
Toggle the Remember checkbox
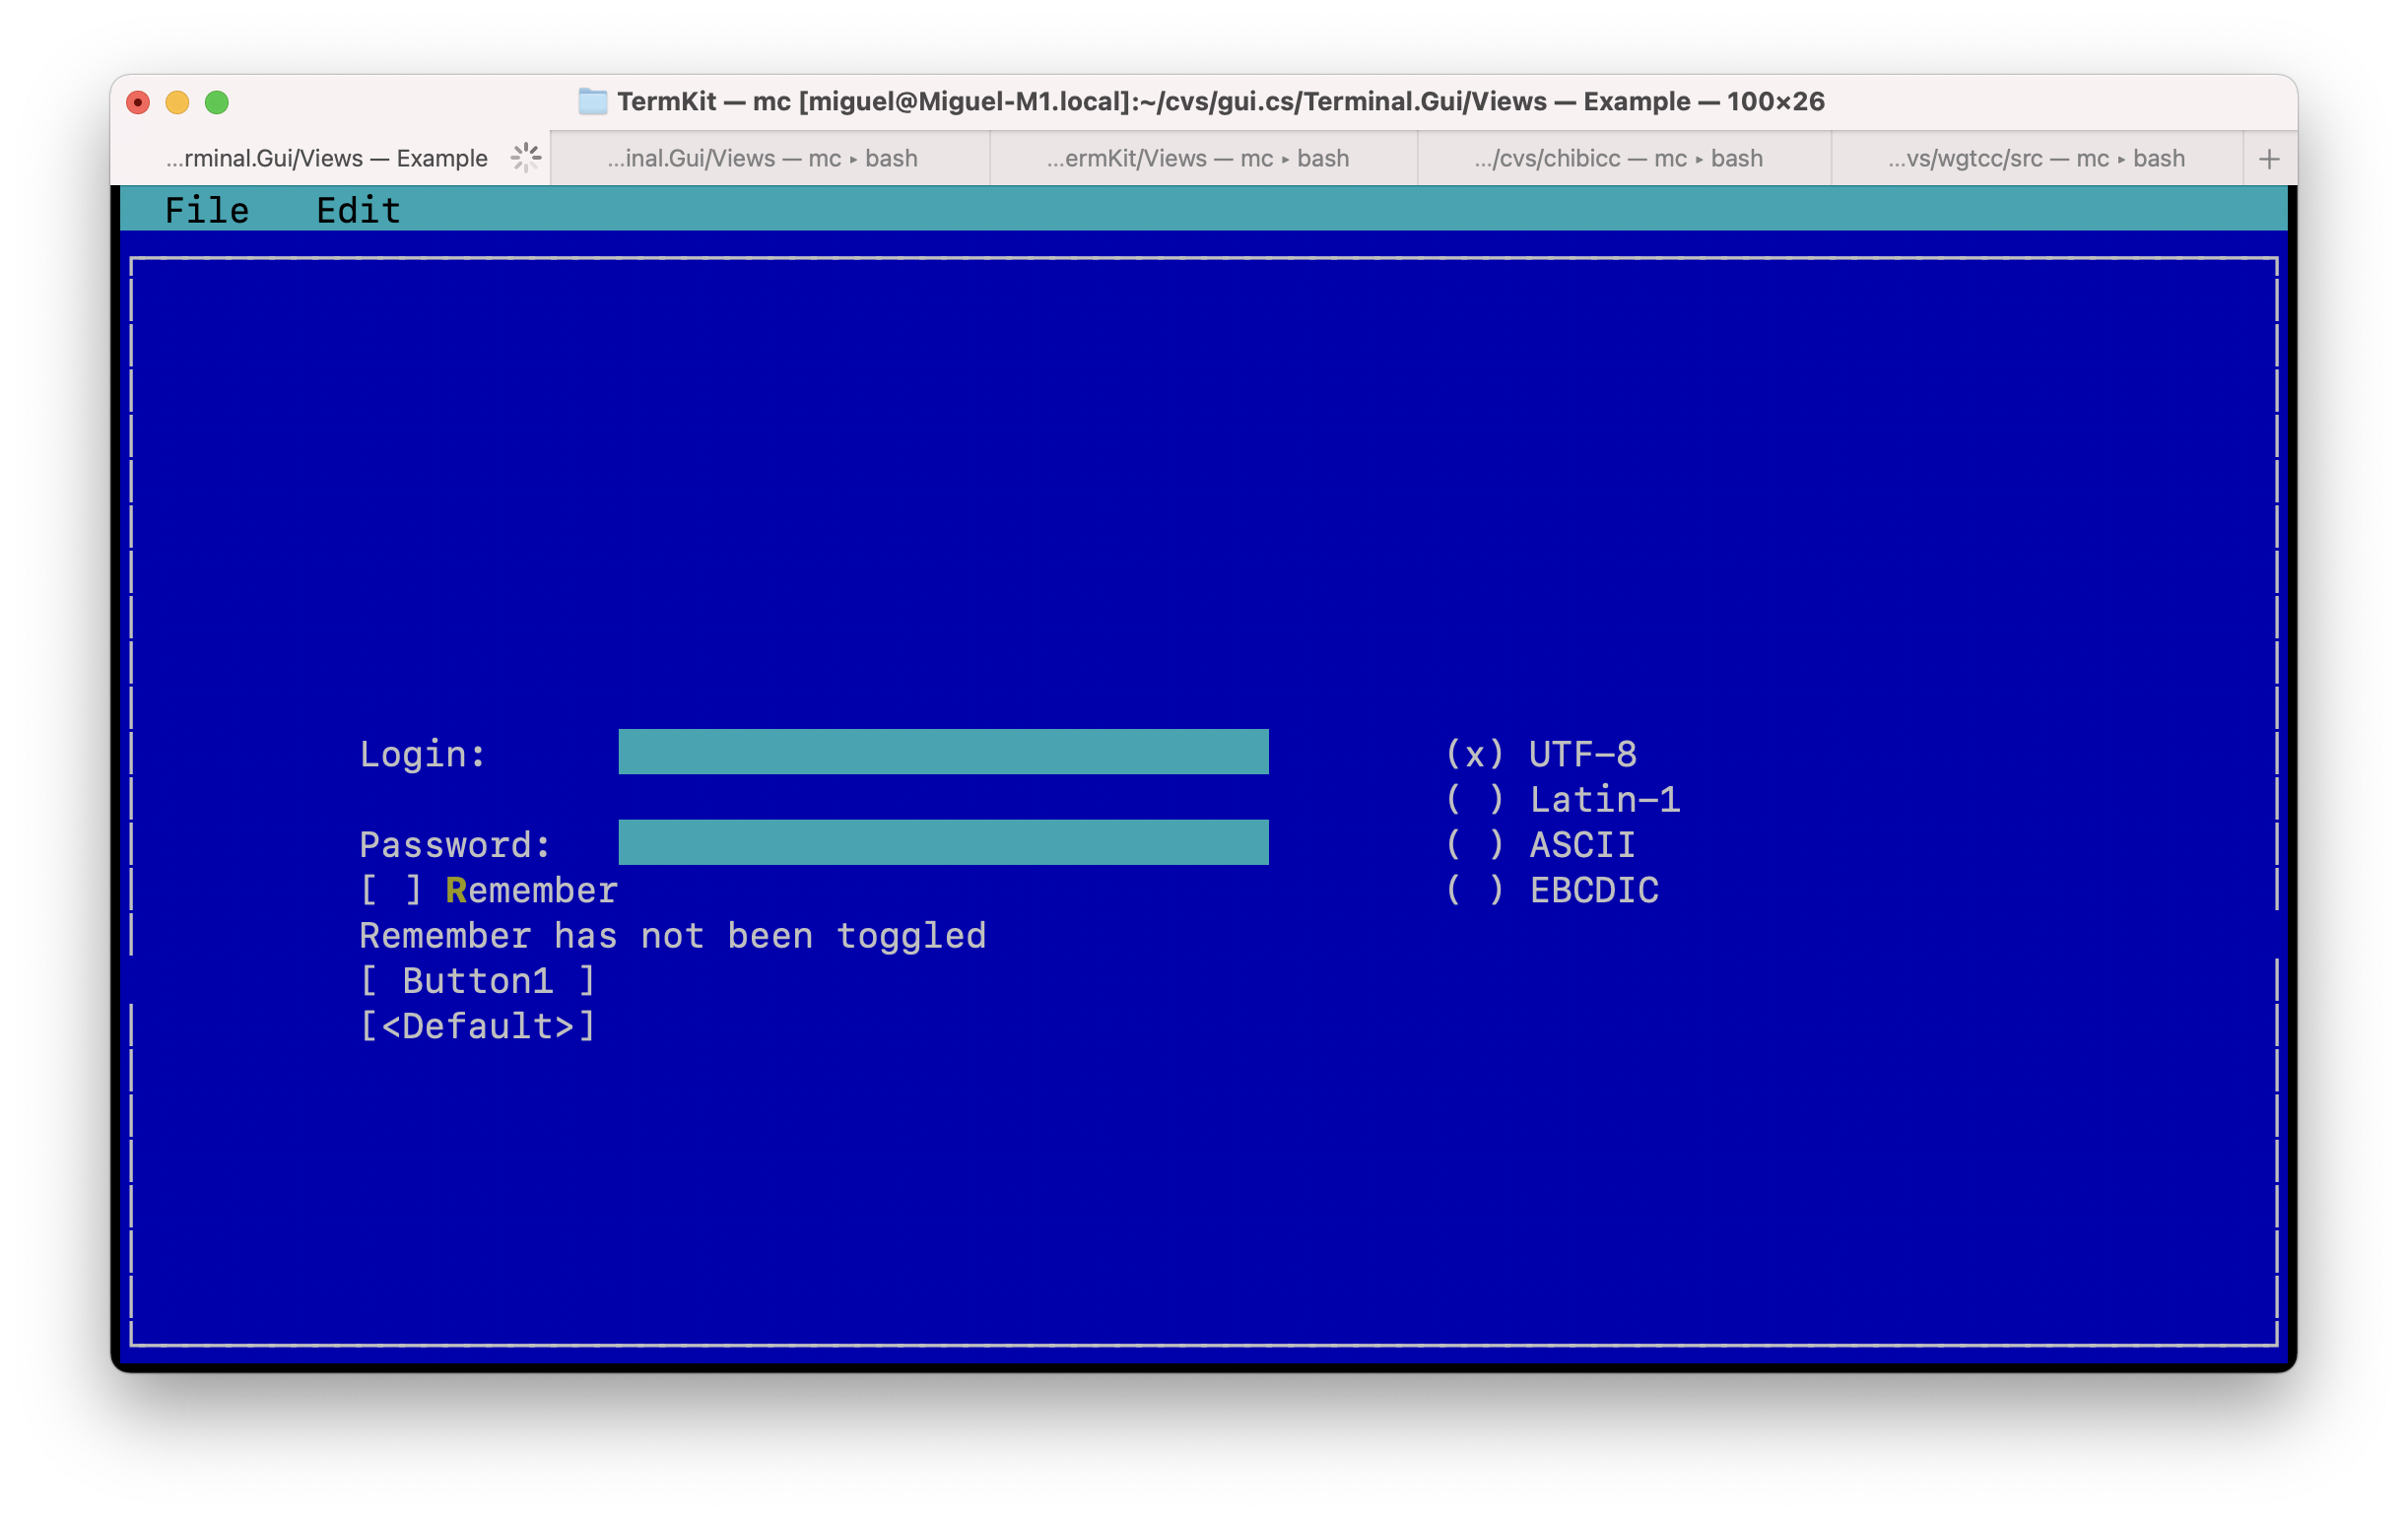tap(390, 890)
